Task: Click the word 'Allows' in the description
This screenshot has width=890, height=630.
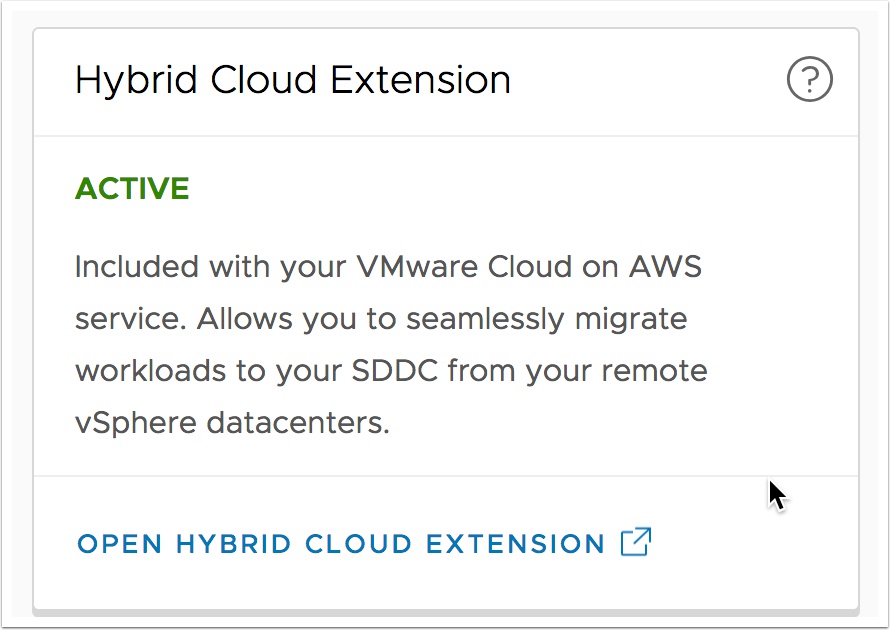Action: 245,319
